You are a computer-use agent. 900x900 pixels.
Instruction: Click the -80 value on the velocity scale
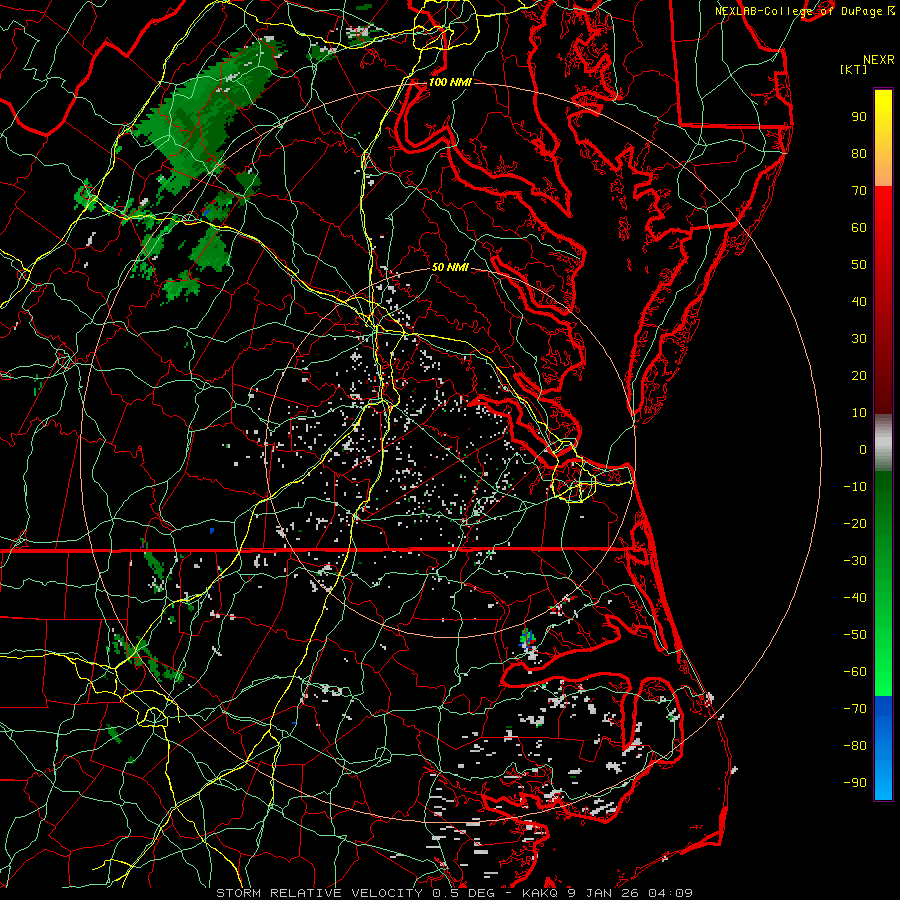[x=855, y=746]
